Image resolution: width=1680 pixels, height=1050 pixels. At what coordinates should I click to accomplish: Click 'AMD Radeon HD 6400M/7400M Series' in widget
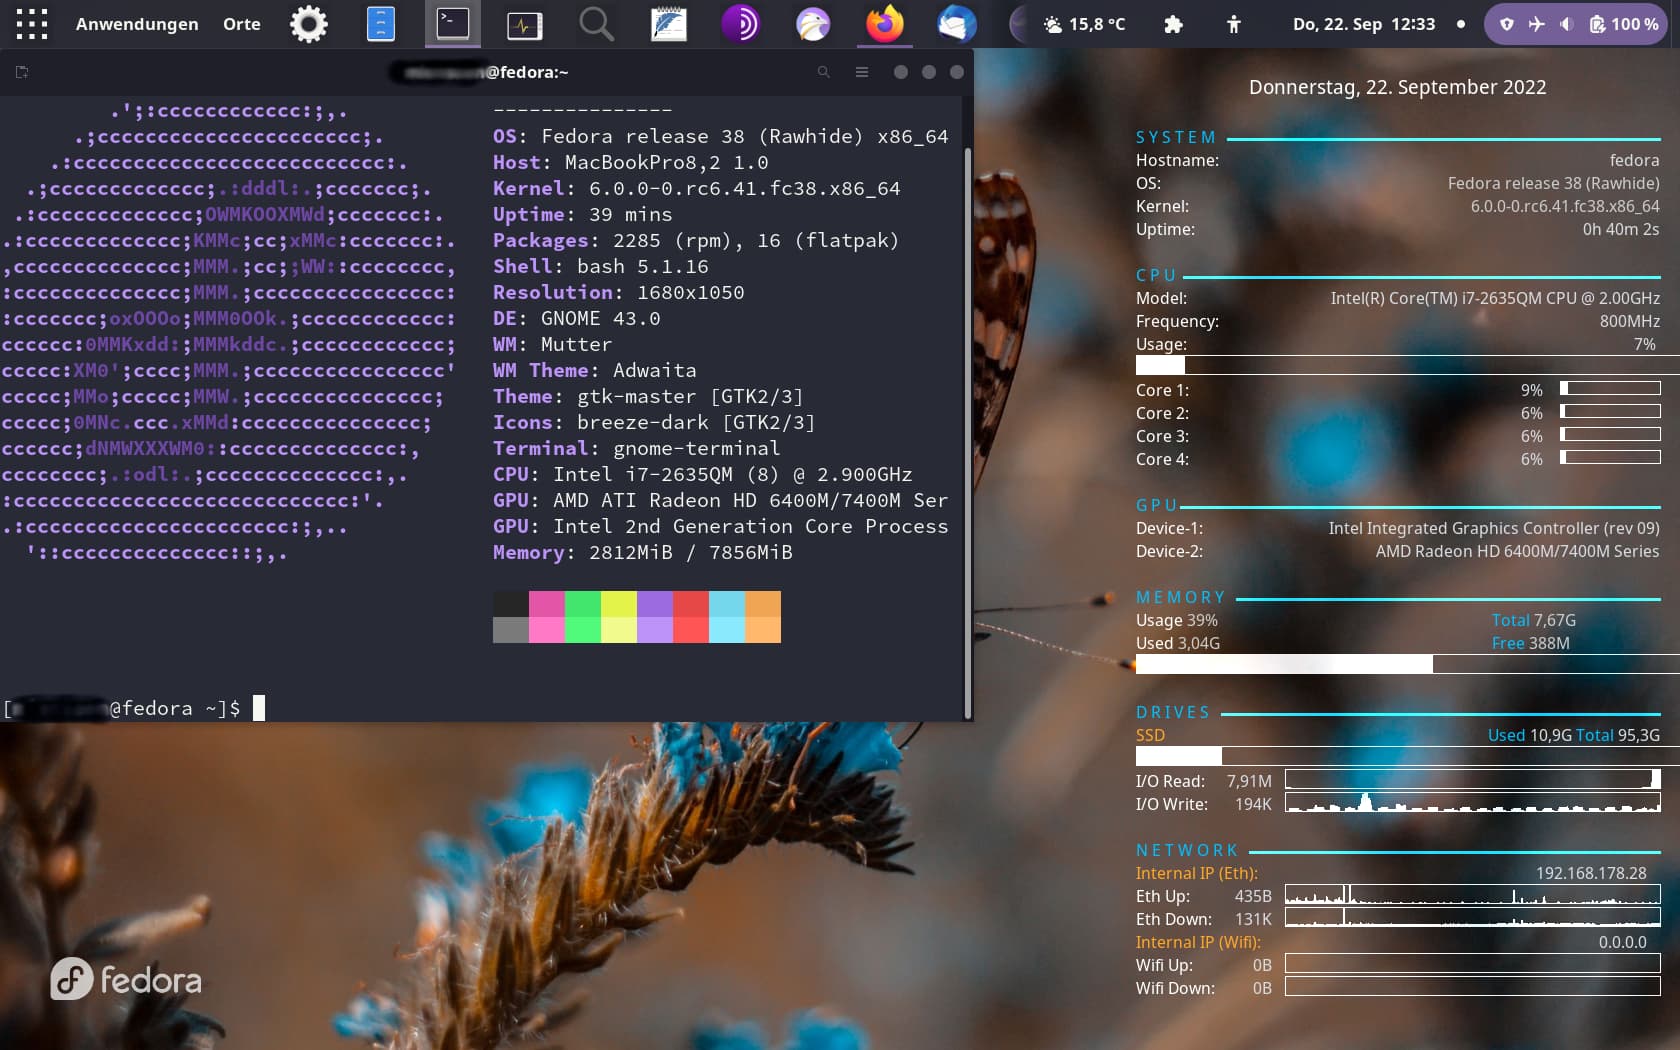[x=1517, y=551]
